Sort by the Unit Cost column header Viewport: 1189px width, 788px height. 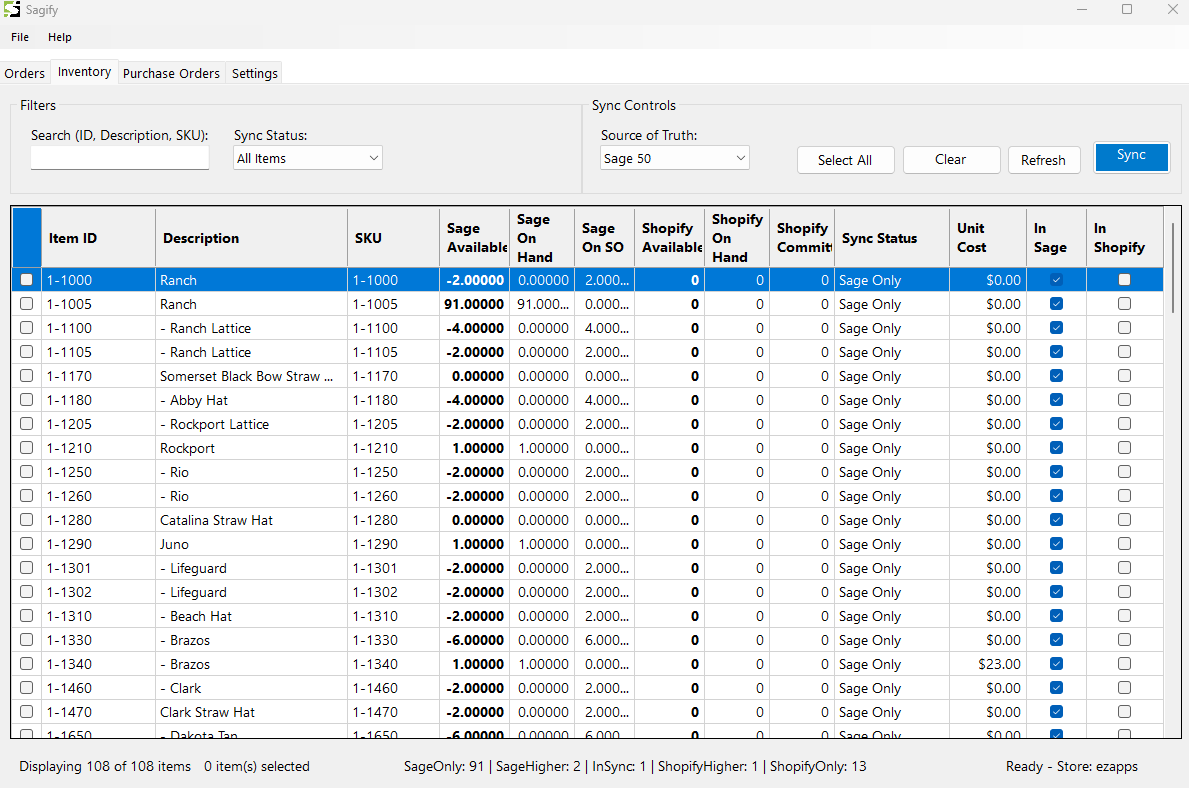(988, 238)
